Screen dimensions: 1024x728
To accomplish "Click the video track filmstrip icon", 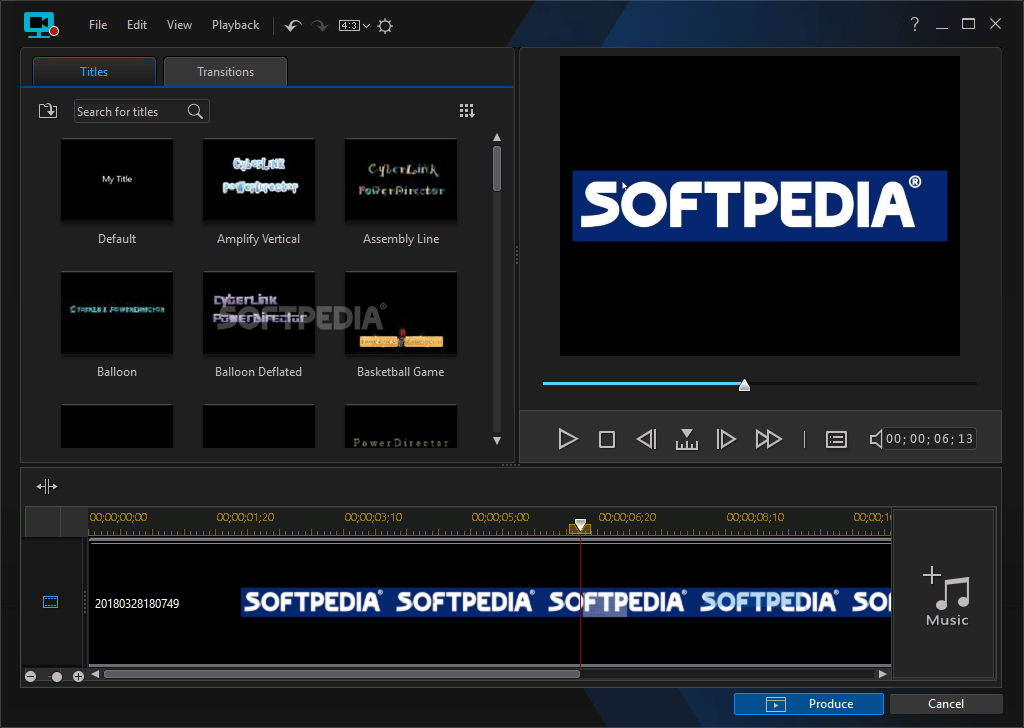I will pyautogui.click(x=50, y=602).
